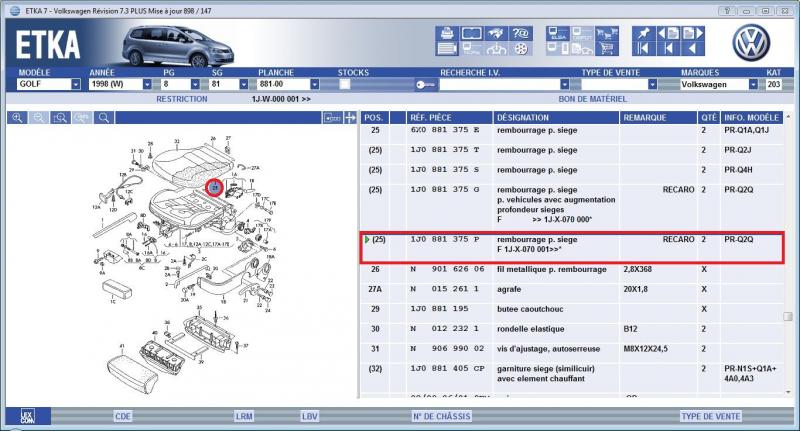Click the BON DE MATÉRIEL label
Screen dimensions: 800x431
point(592,99)
